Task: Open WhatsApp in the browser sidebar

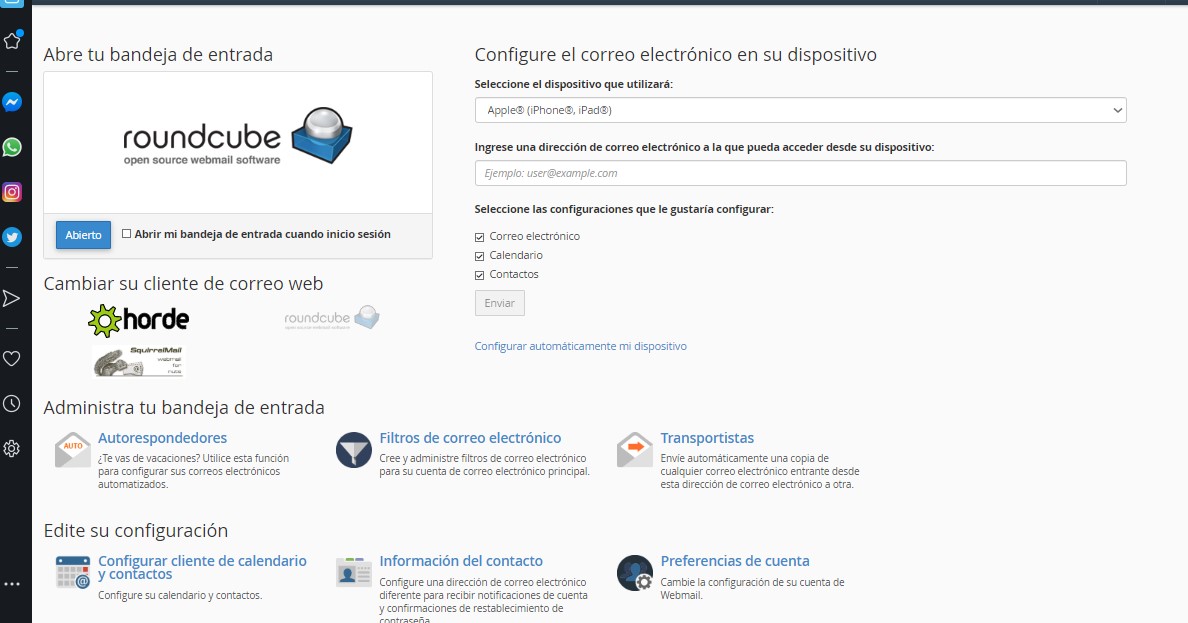Action: pyautogui.click(x=12, y=147)
